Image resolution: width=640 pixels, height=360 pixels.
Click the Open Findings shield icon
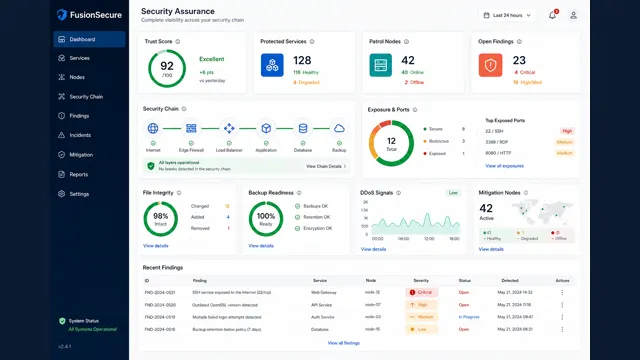coord(491,65)
